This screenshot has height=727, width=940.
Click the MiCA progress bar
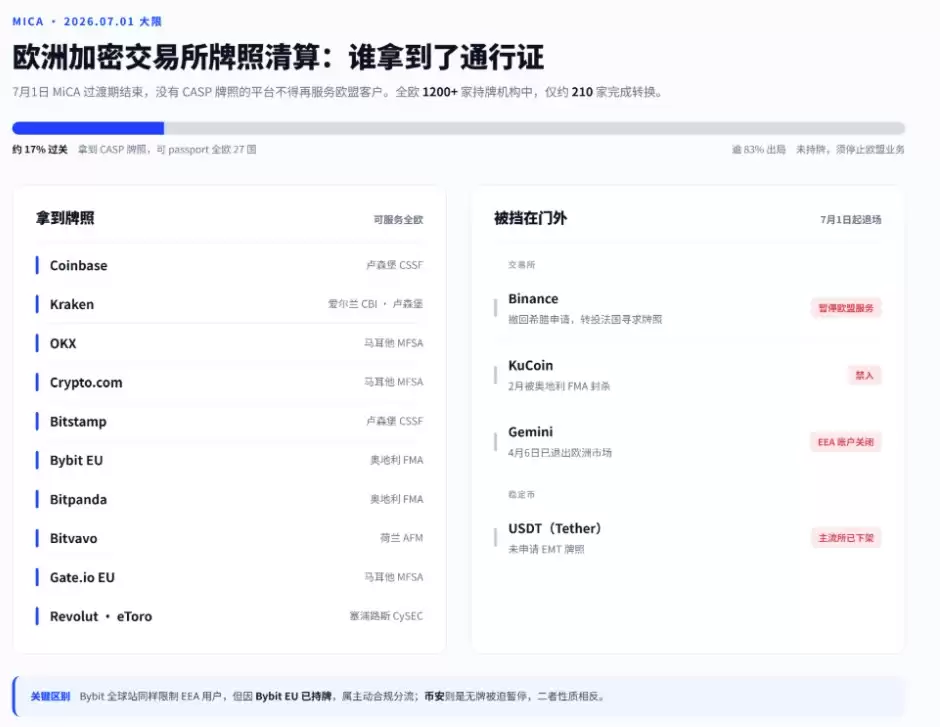coord(458,128)
